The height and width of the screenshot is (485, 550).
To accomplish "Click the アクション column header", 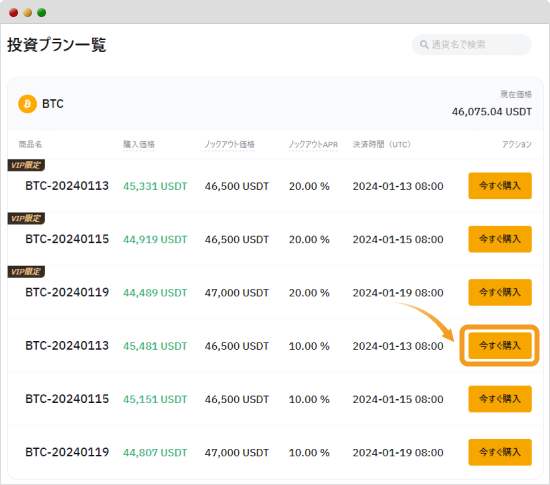I will (517, 144).
